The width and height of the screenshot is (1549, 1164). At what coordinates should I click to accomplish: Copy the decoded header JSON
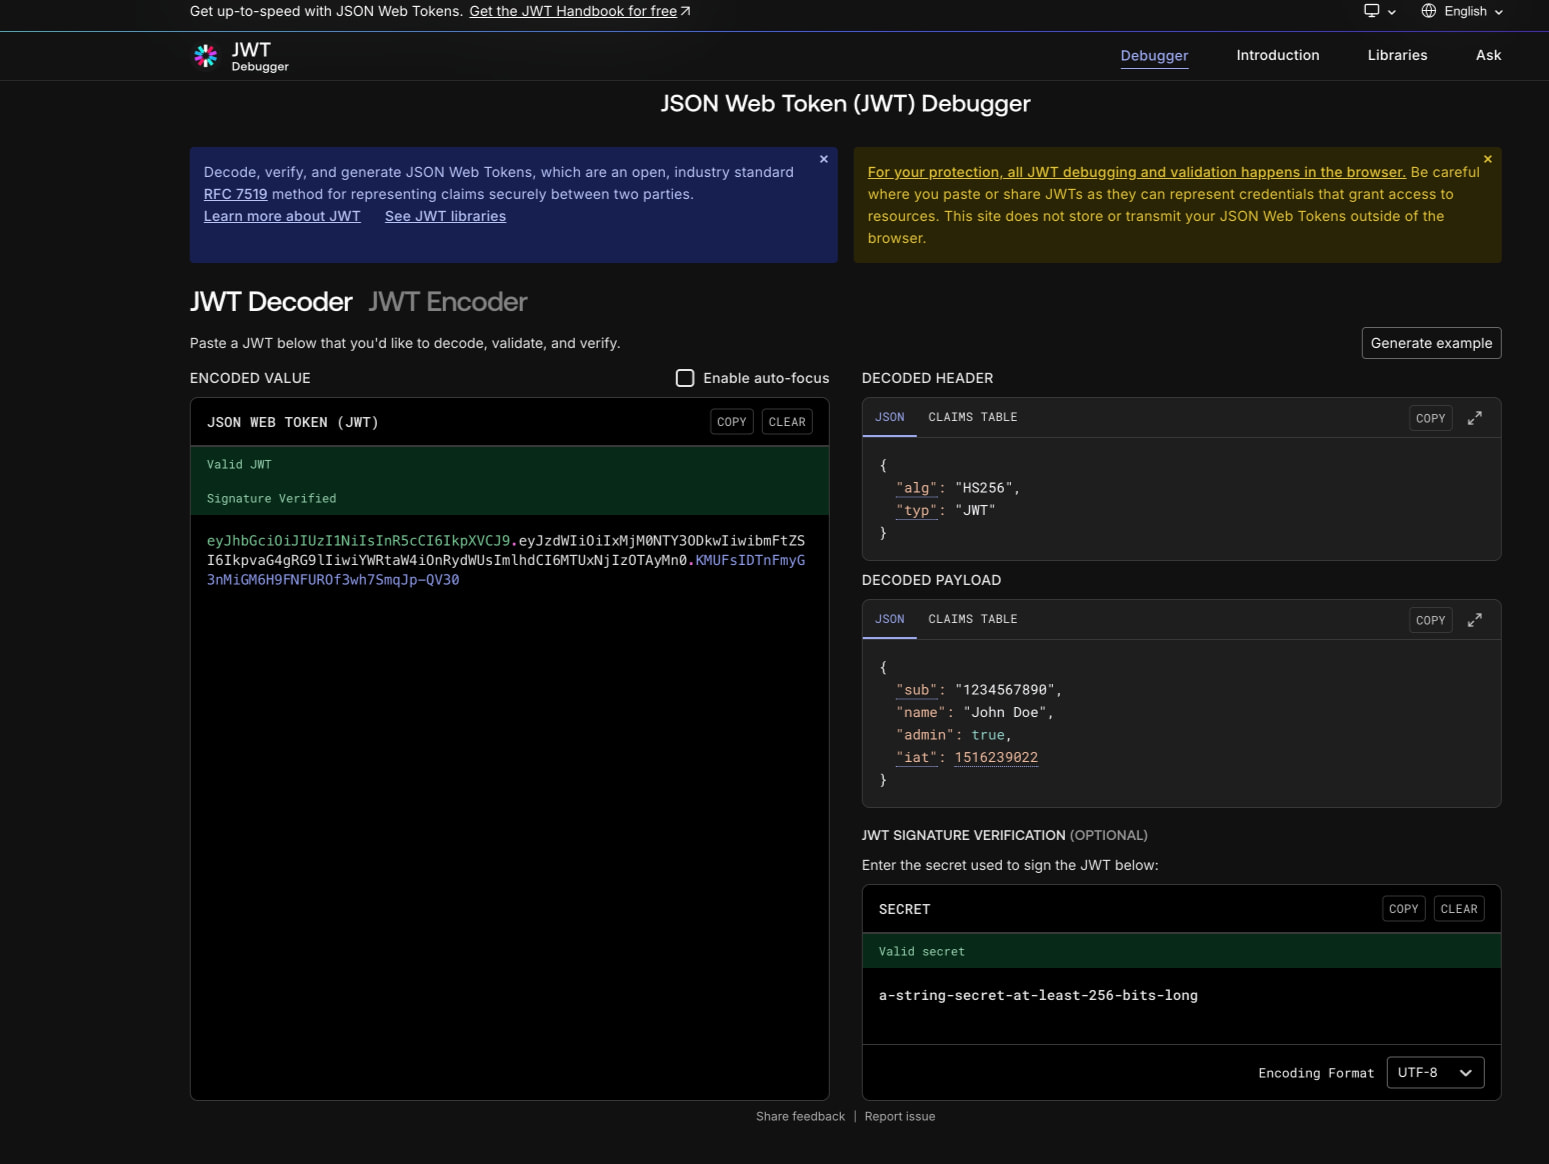pyautogui.click(x=1430, y=418)
